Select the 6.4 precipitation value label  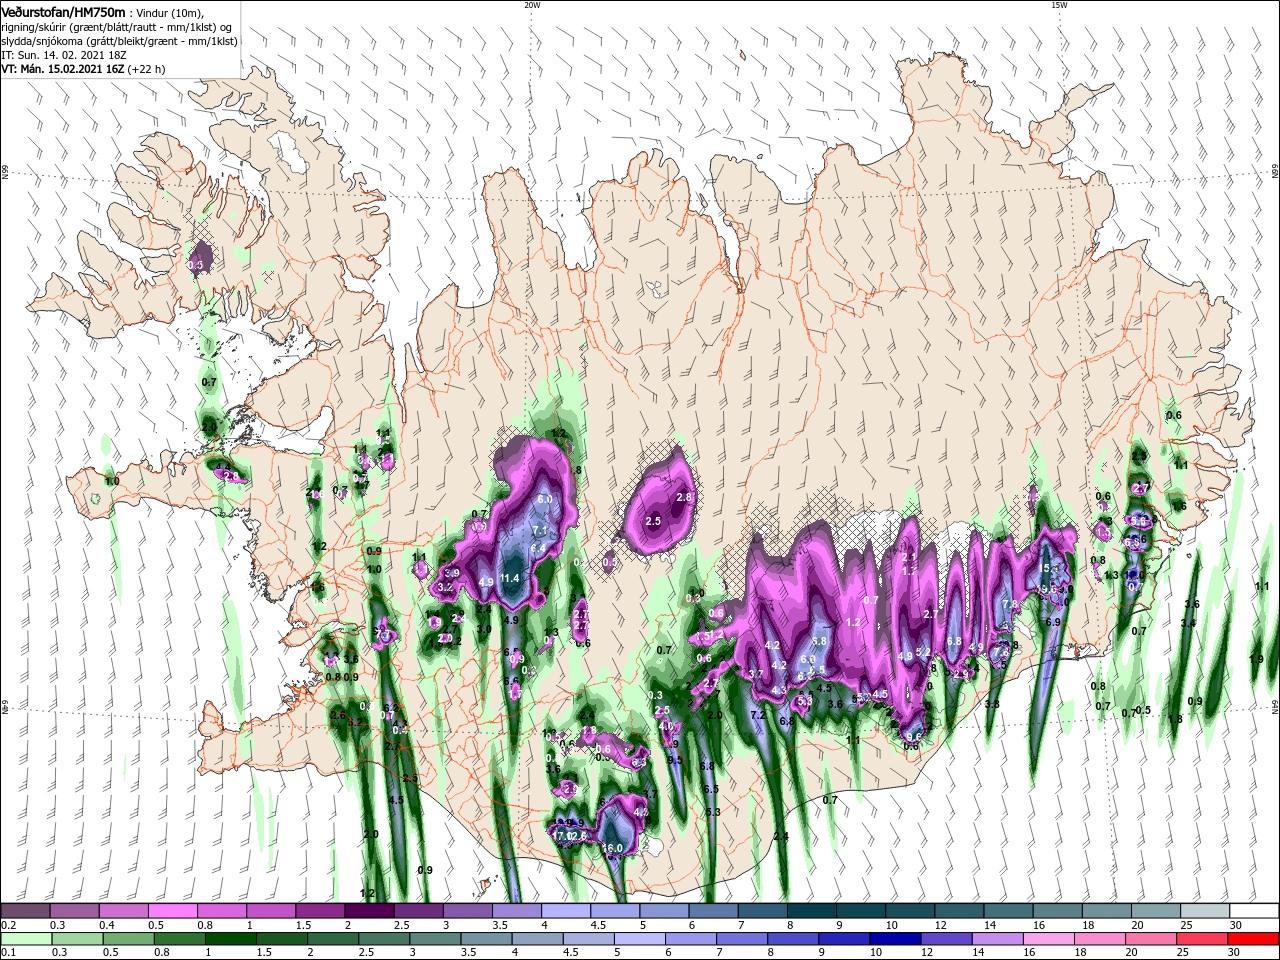point(538,548)
